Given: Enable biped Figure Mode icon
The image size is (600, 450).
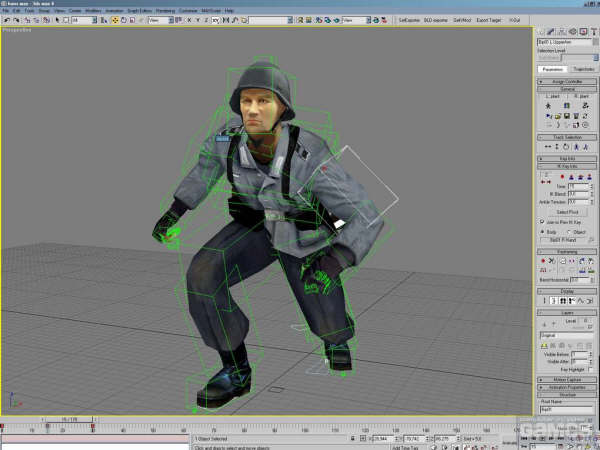Looking at the screenshot, I should pos(548,106).
